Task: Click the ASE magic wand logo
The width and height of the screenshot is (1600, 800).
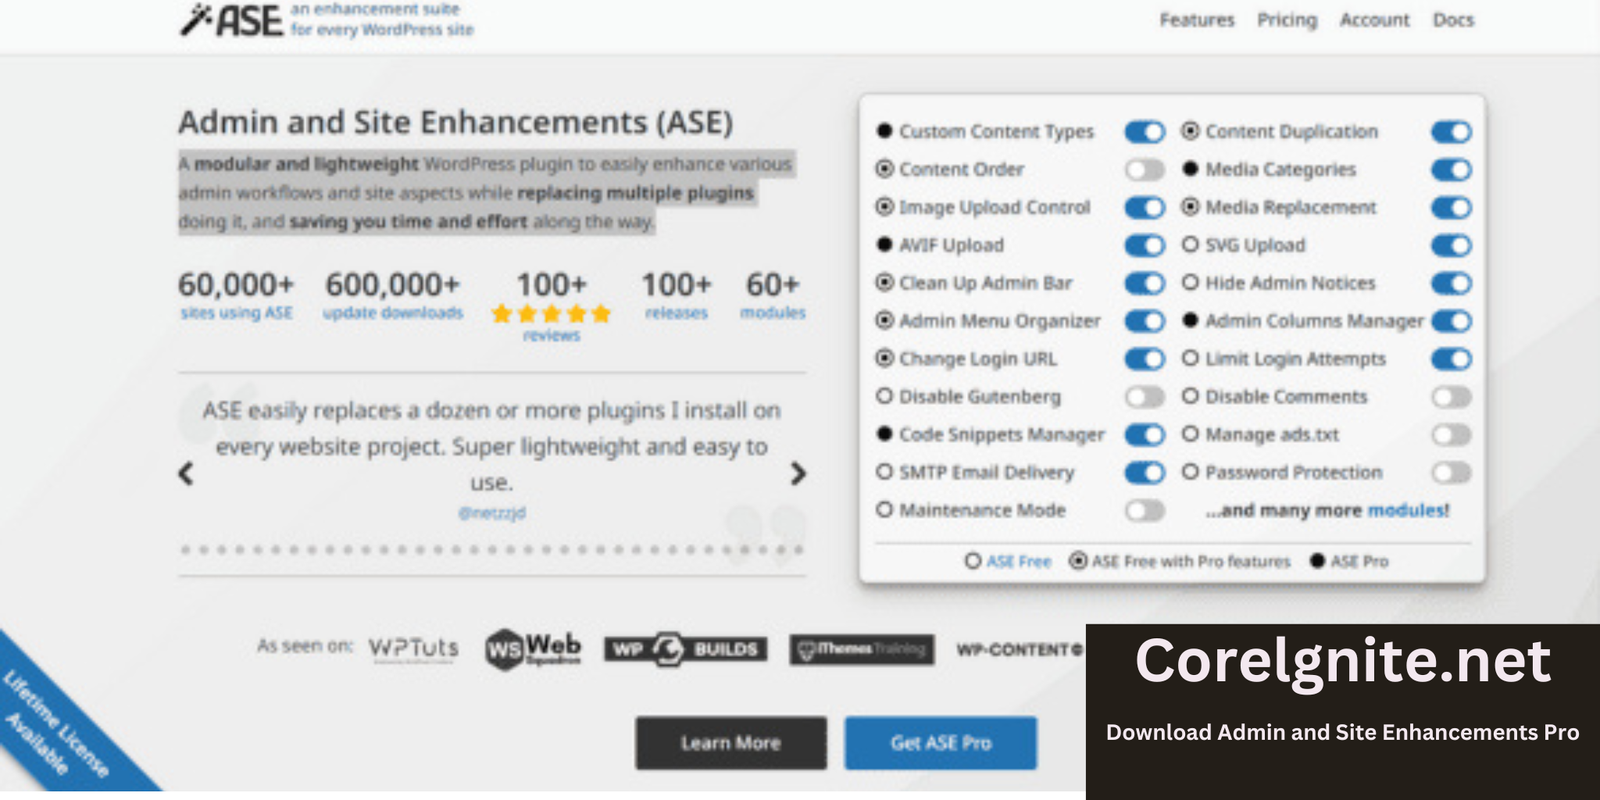Action: pos(232,20)
